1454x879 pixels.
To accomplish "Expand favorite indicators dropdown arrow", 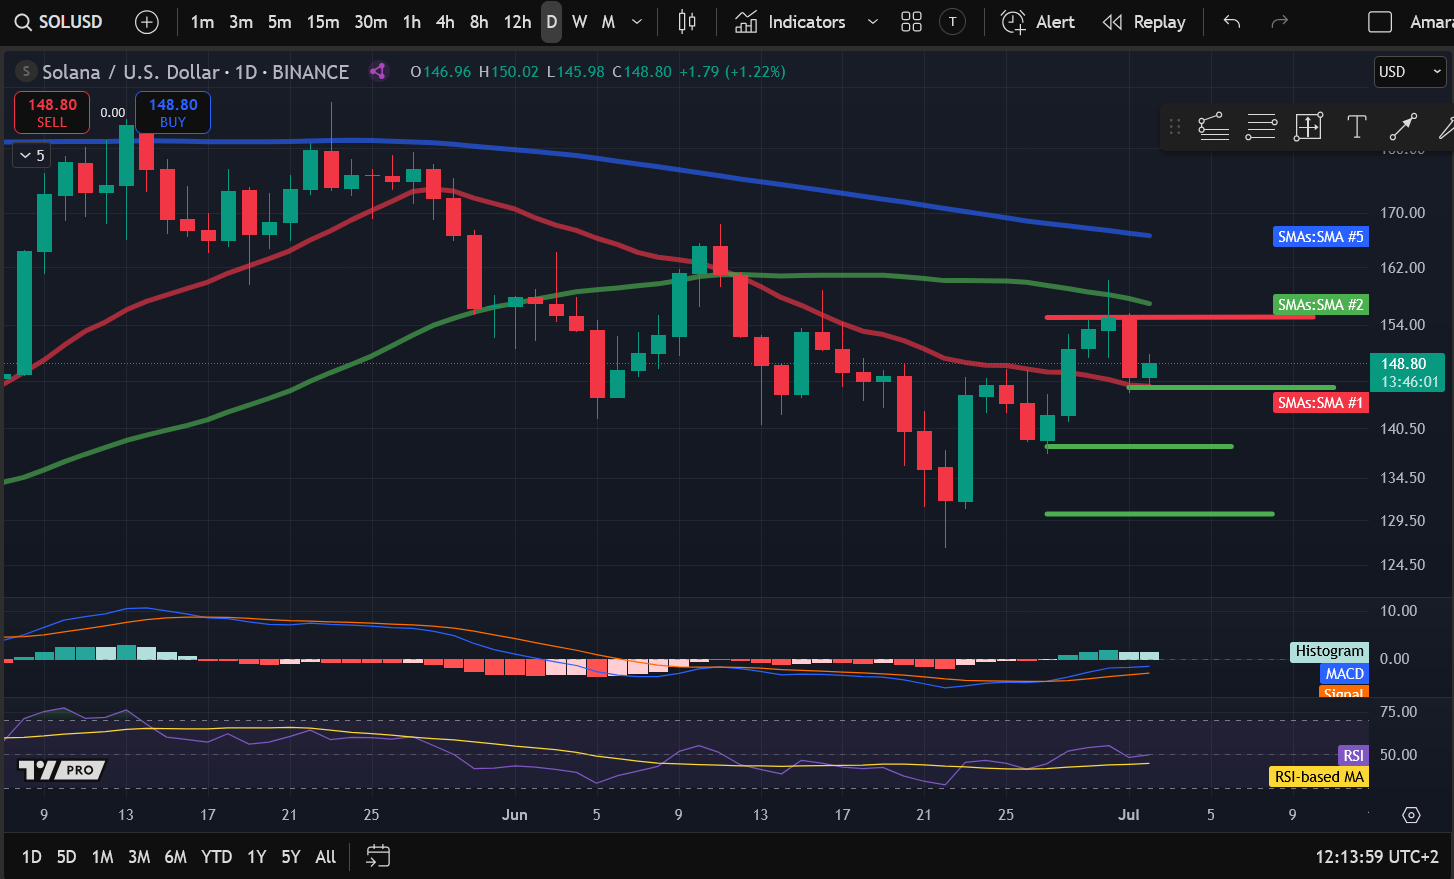I will [872, 22].
